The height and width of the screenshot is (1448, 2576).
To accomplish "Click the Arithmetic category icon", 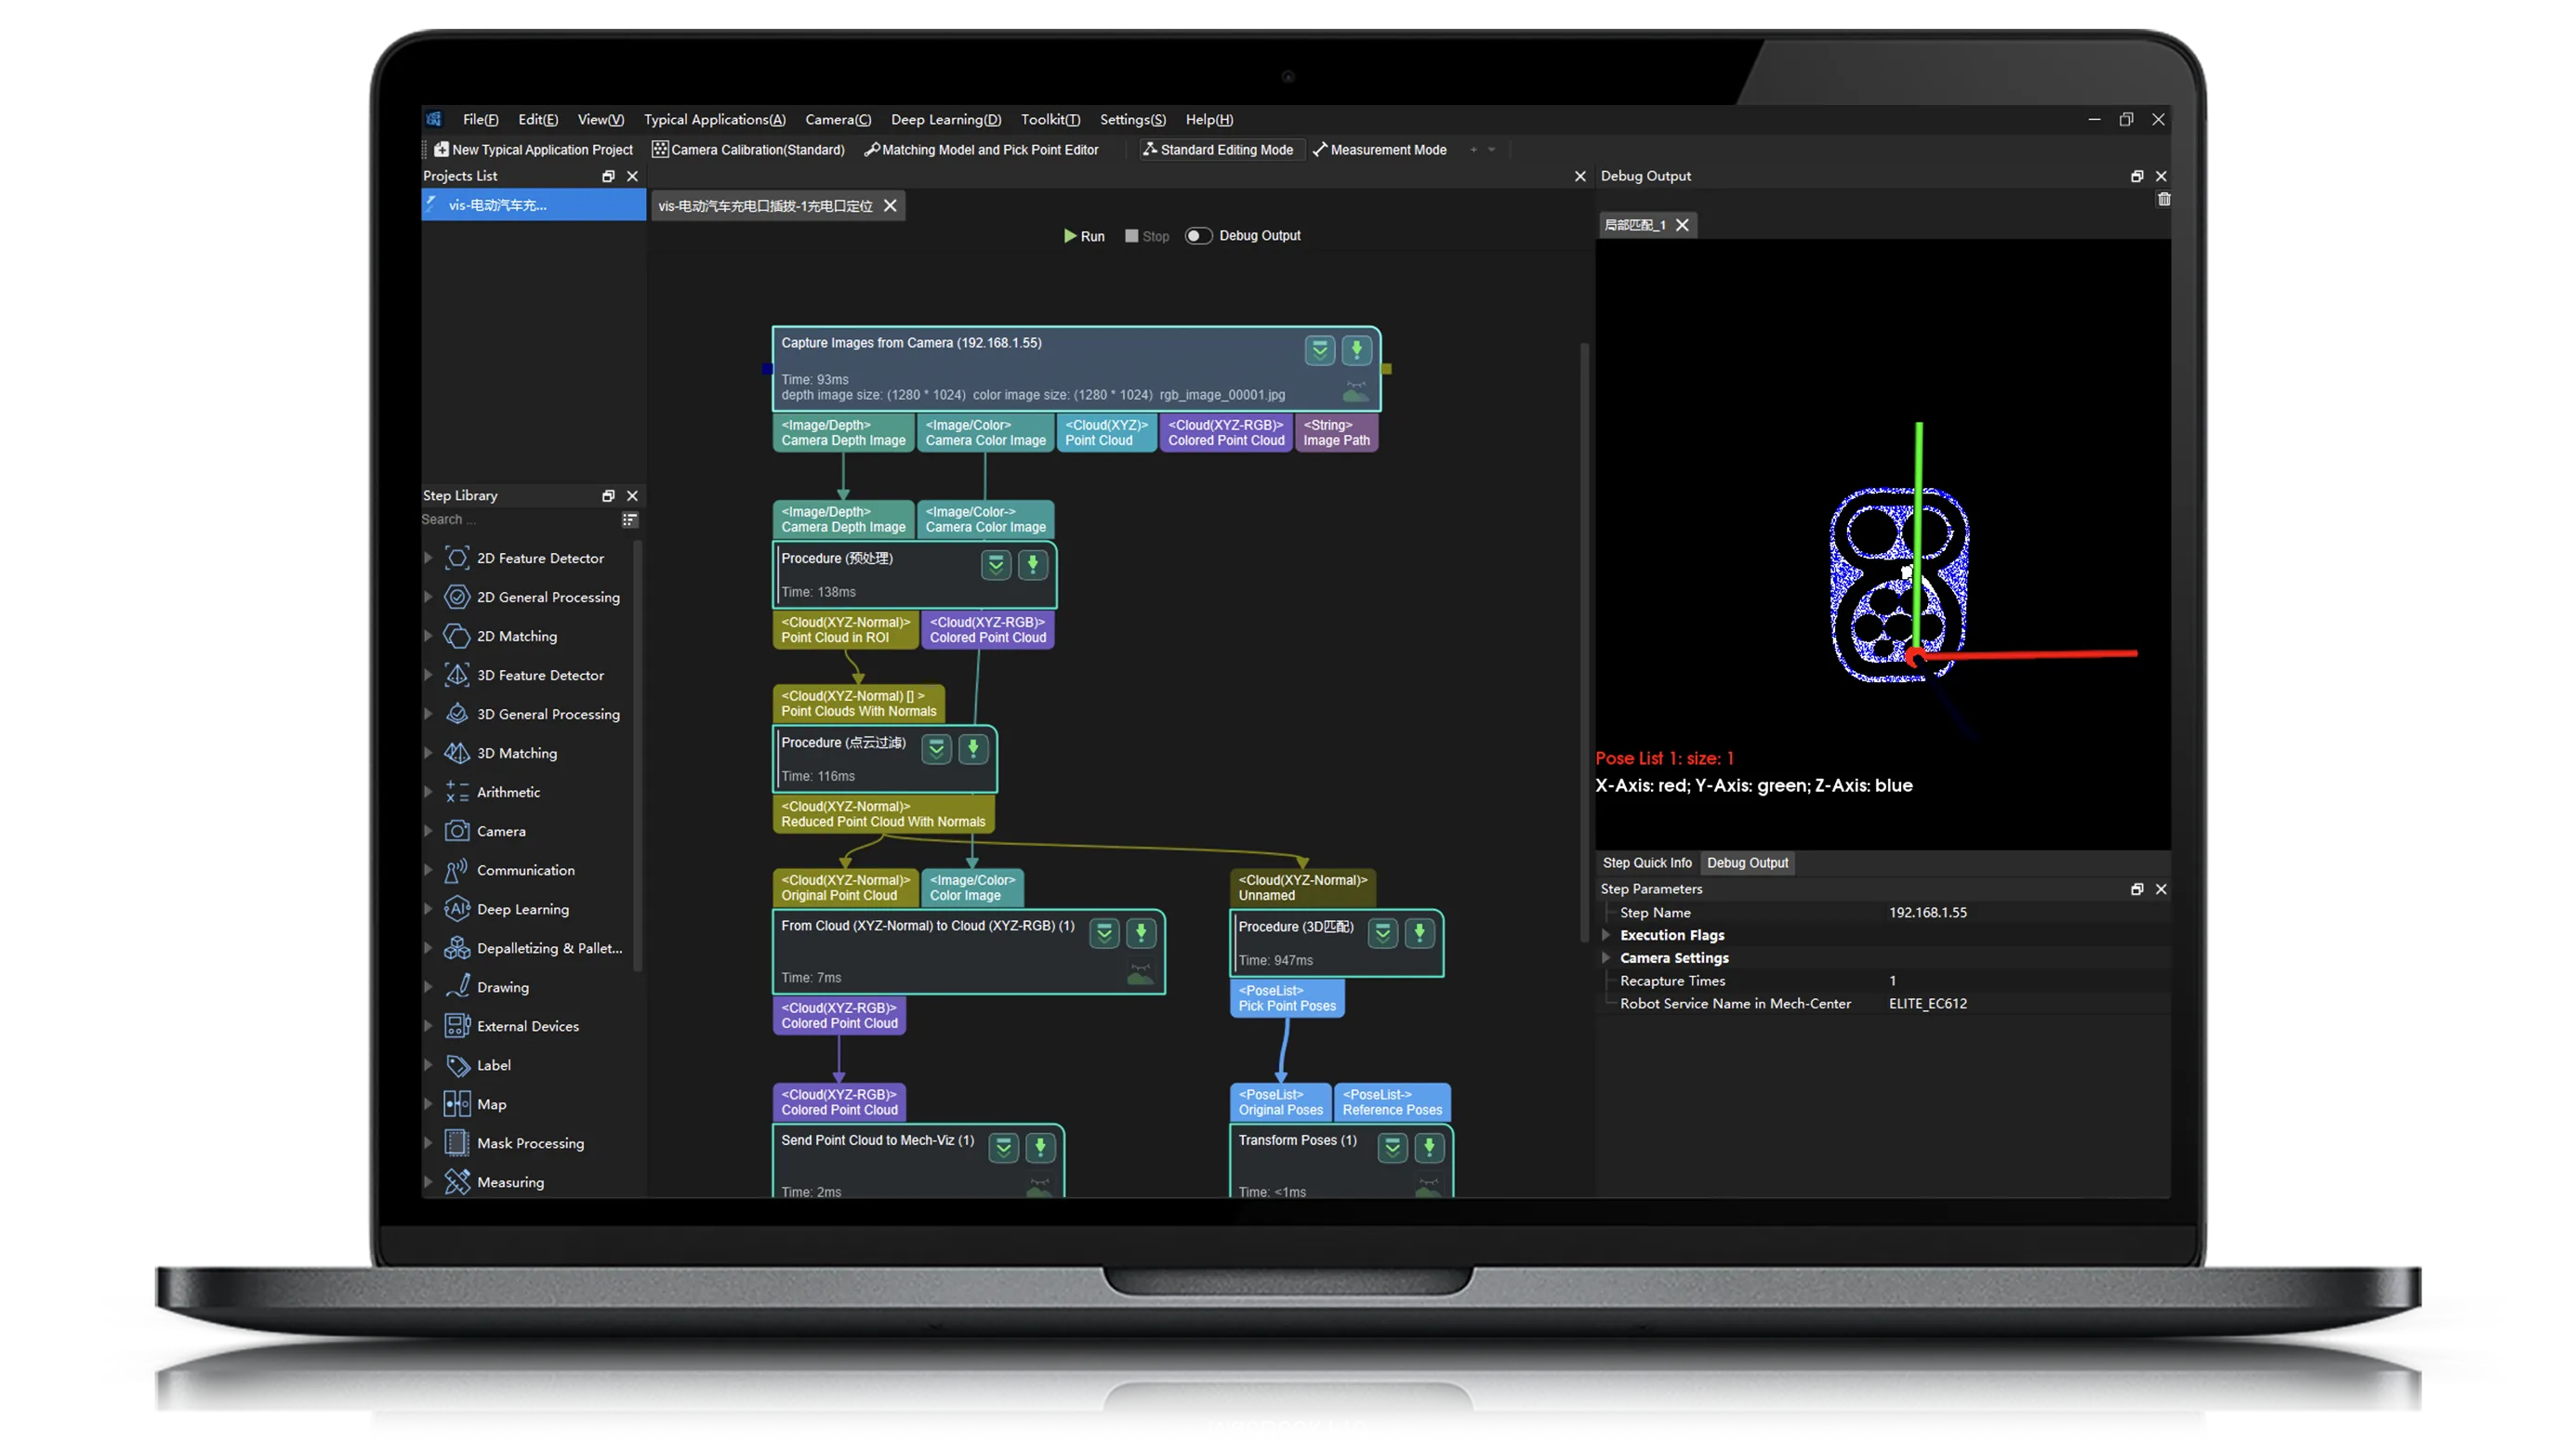I will [x=457, y=792].
